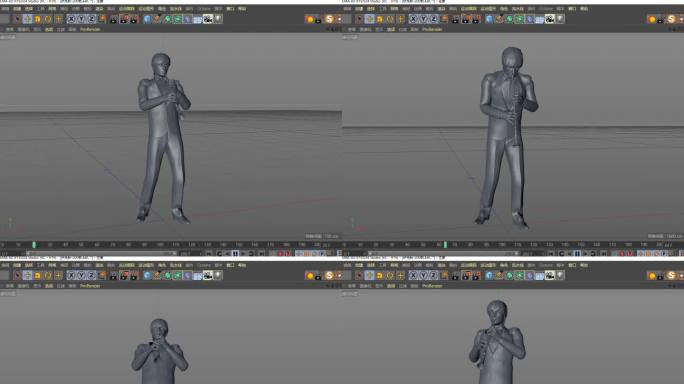This screenshot has height=384, width=684.
Task: Click the green timeline playhead in top-left panel
Action: click(34, 245)
